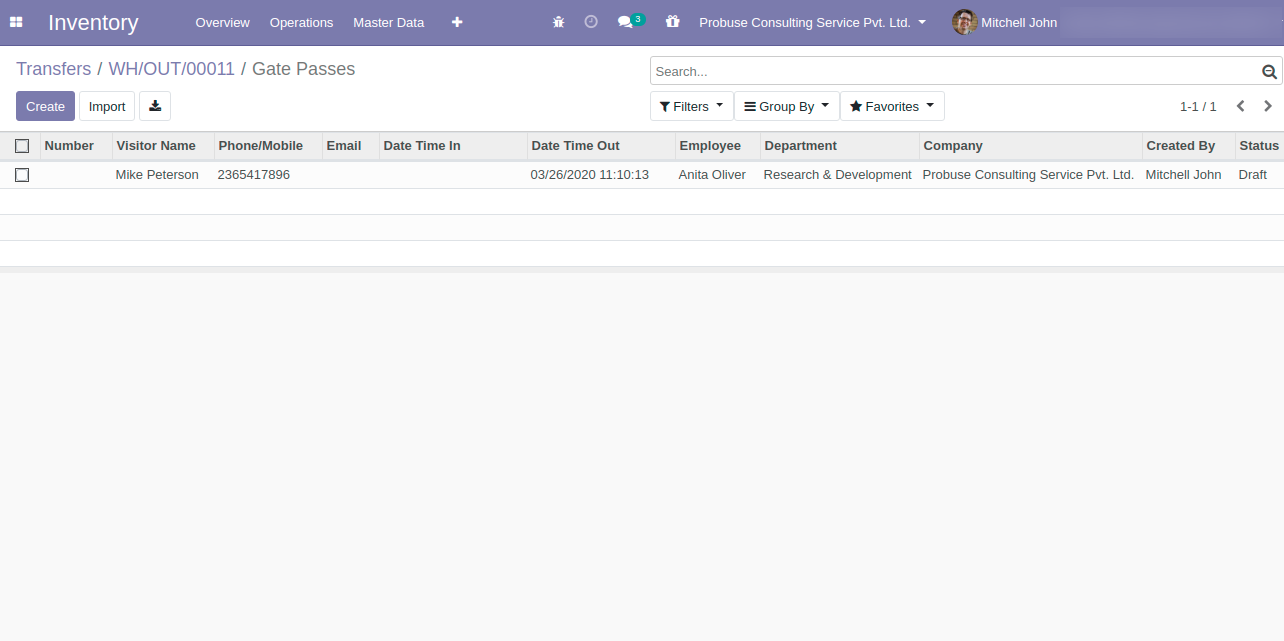Sort by Email column header

[x=351, y=146]
